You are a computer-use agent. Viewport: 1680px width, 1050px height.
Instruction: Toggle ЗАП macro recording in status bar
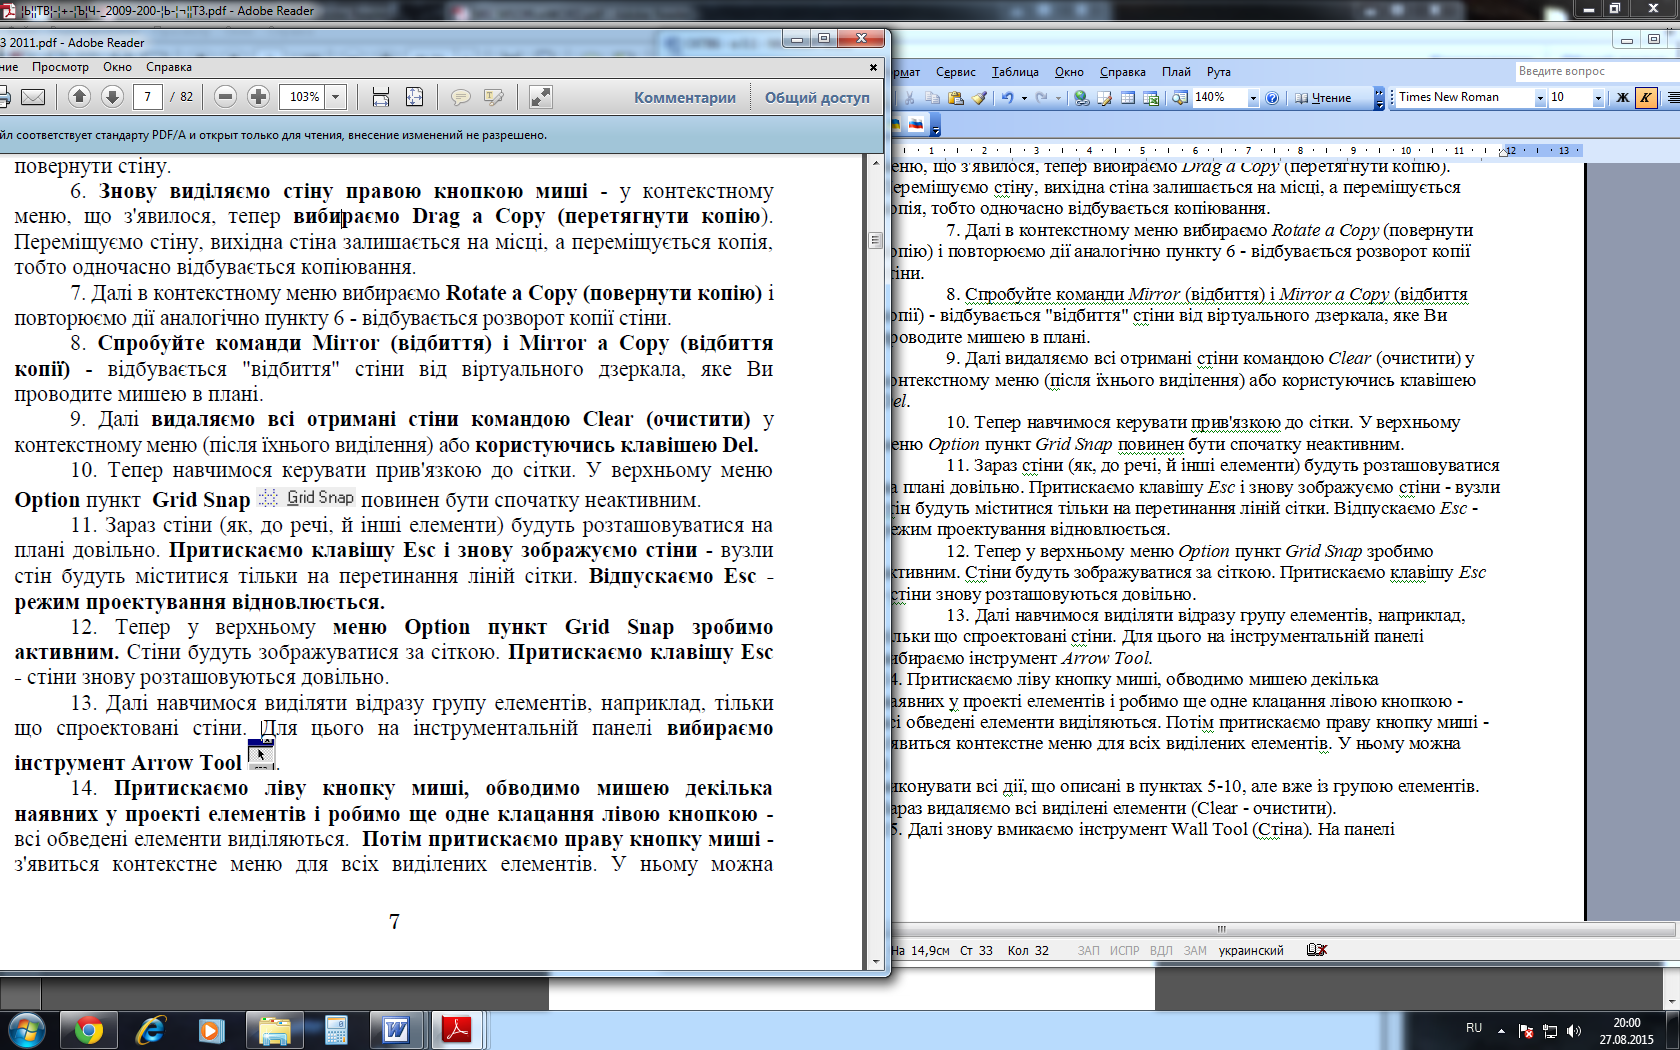tap(1088, 950)
